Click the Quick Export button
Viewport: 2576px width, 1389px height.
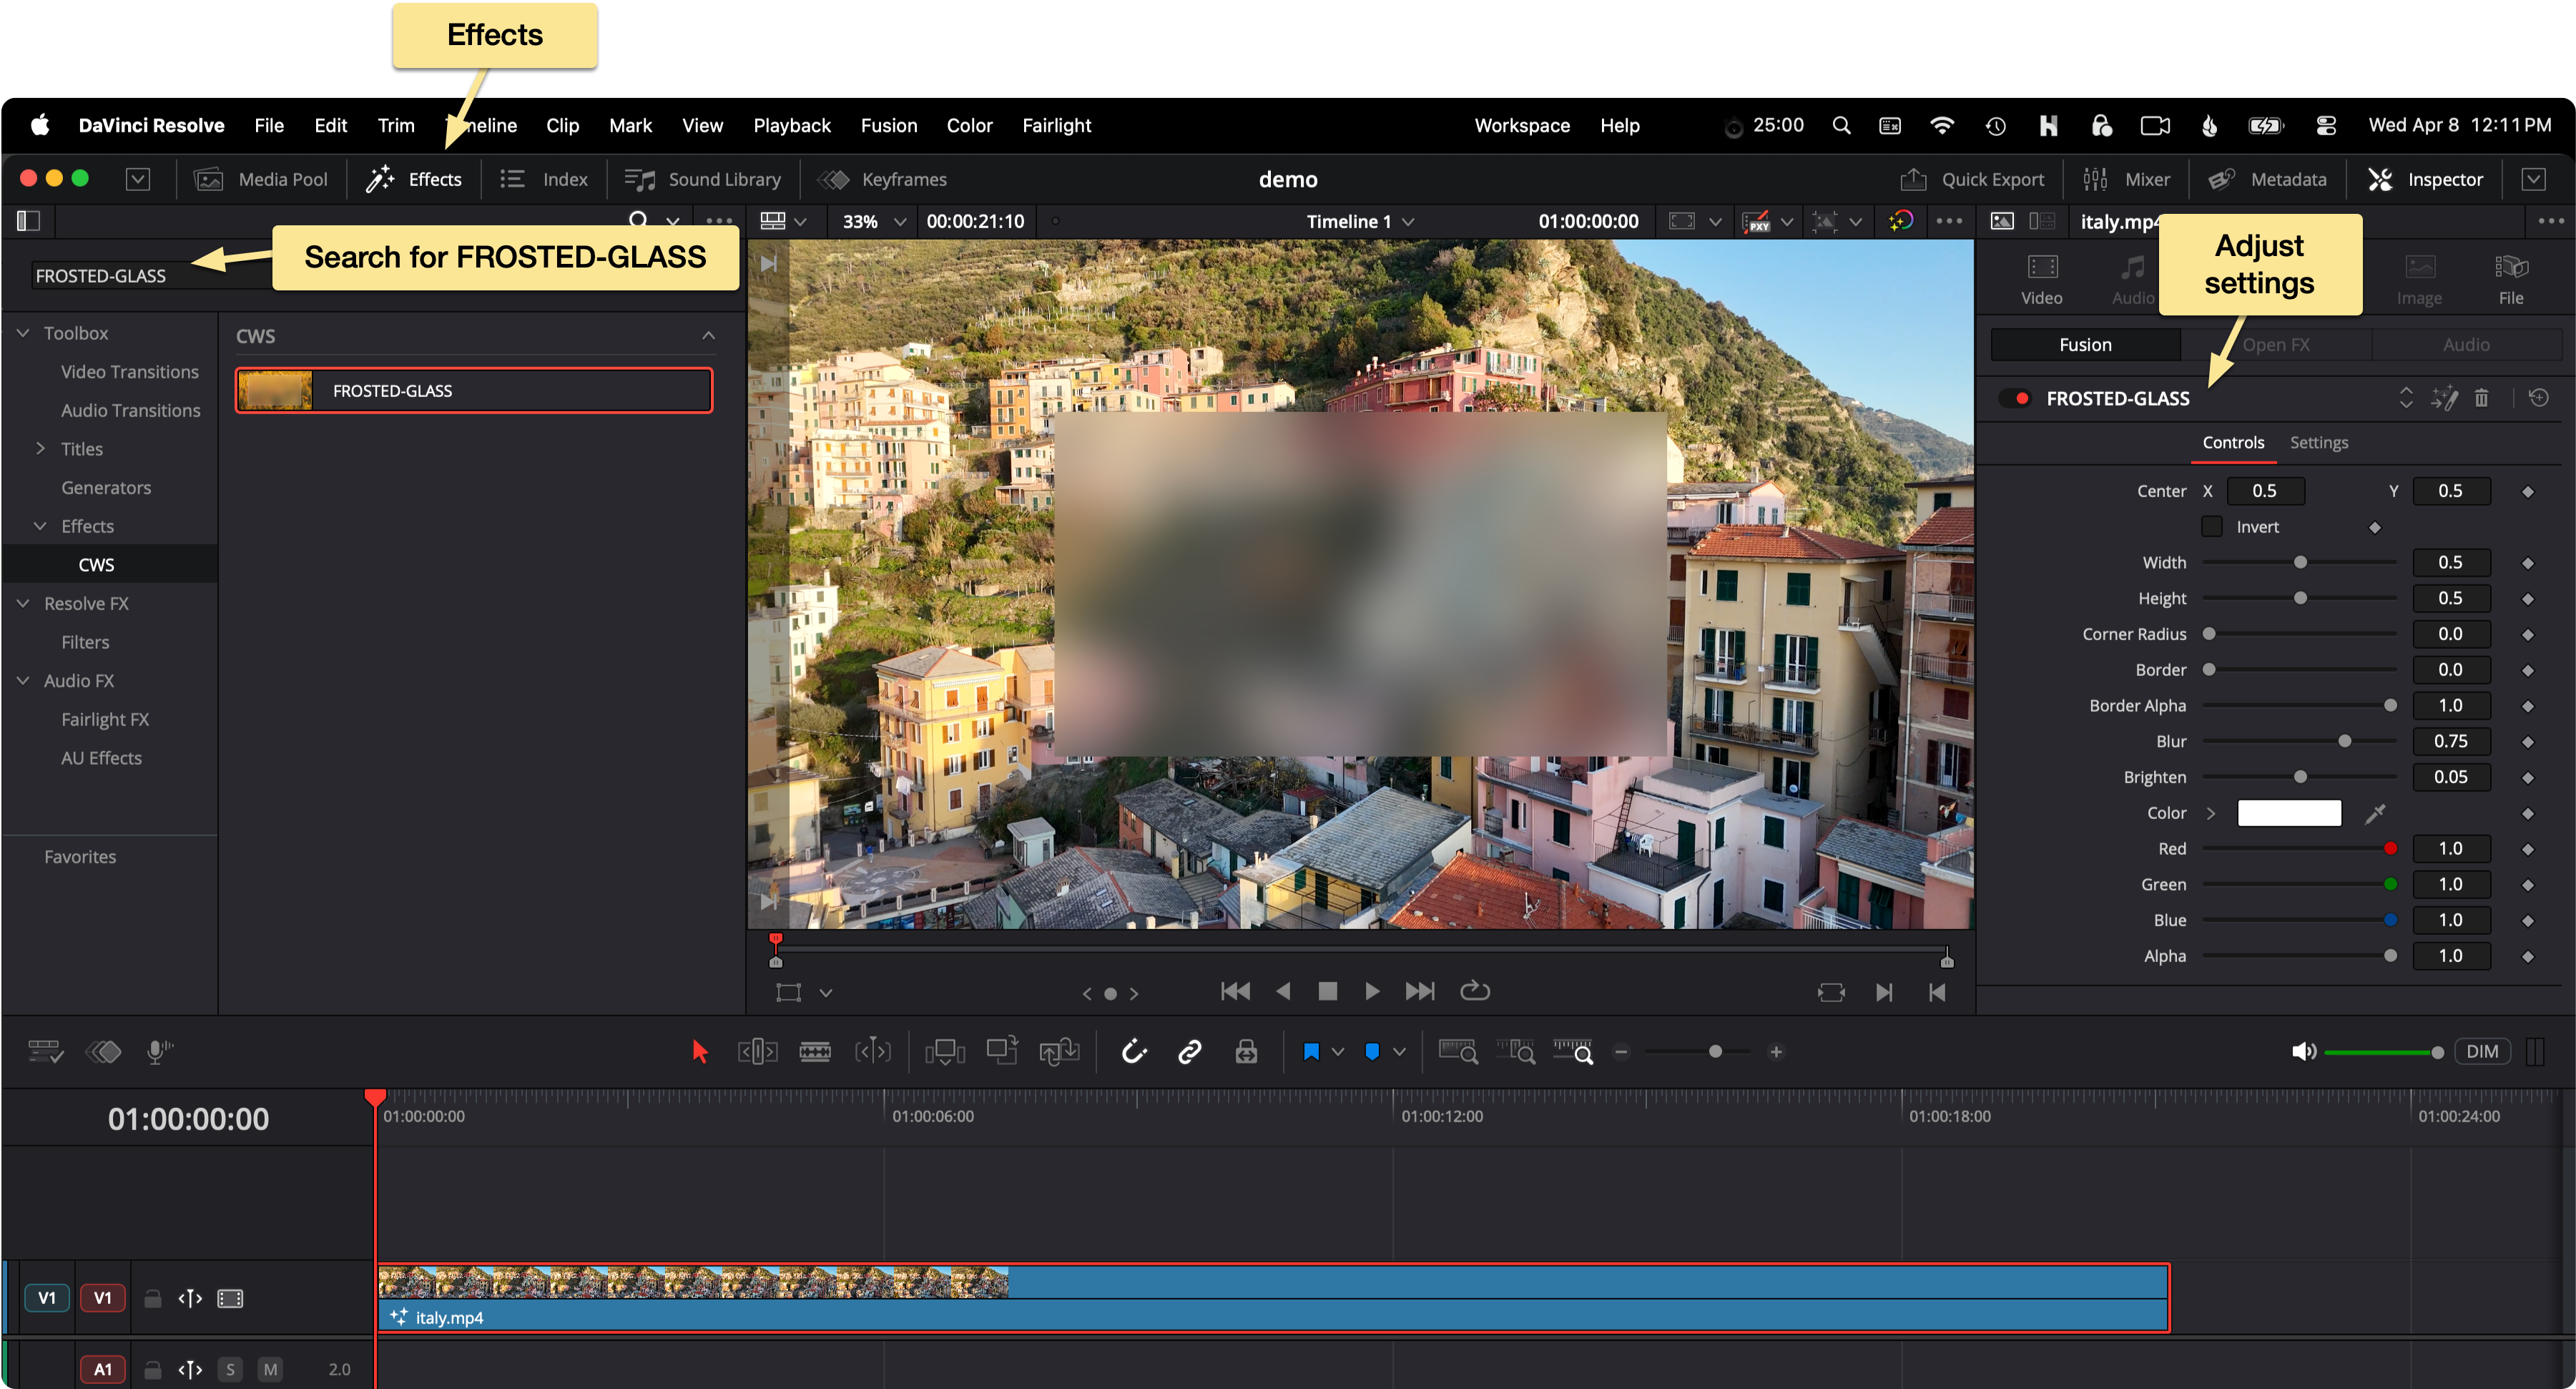coord(1971,179)
